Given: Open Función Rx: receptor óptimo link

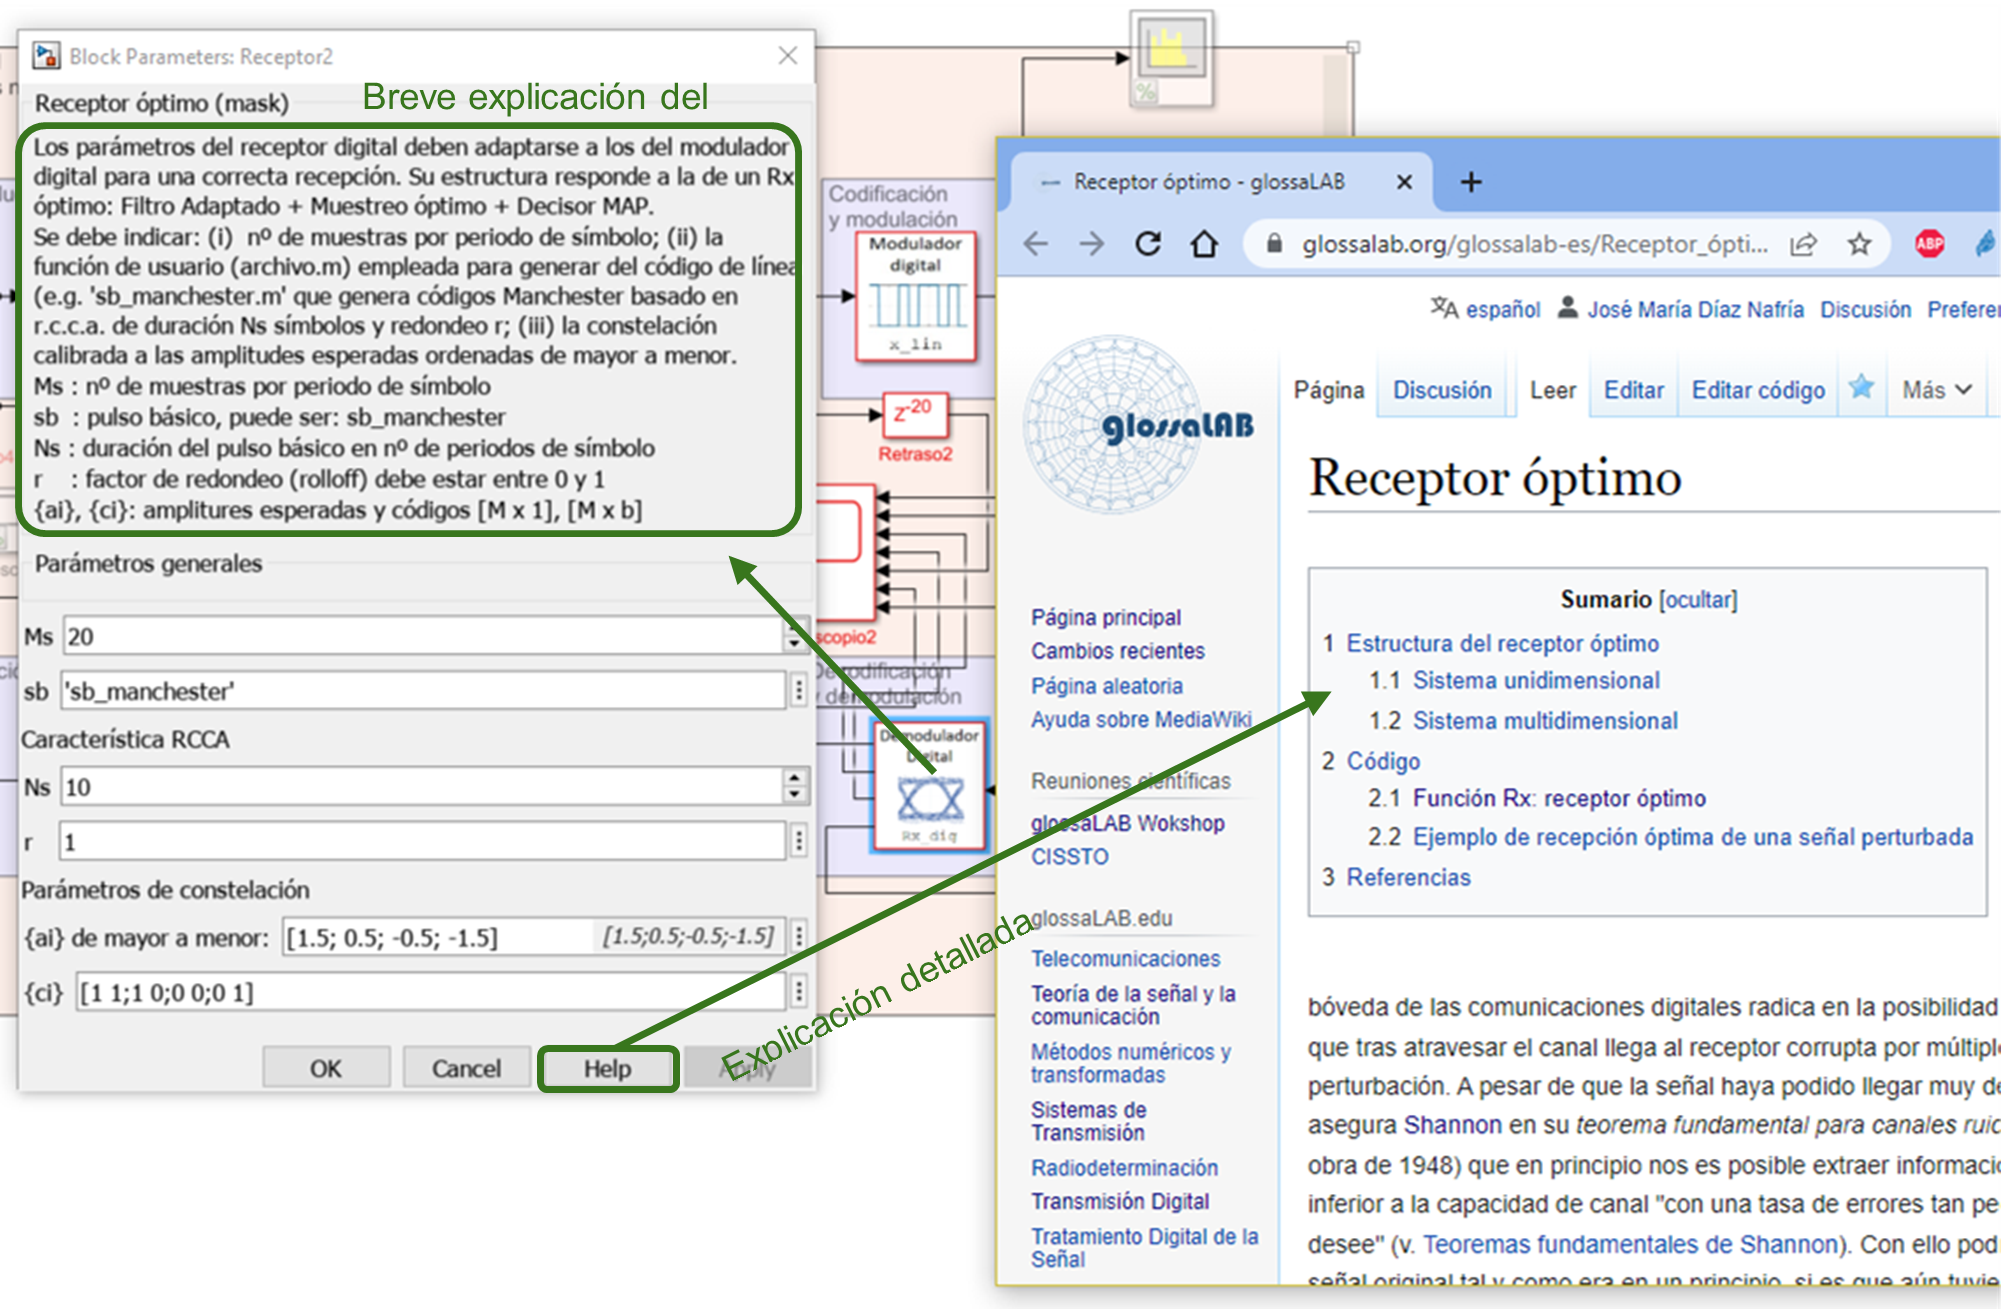Looking at the screenshot, I should click(x=1559, y=798).
